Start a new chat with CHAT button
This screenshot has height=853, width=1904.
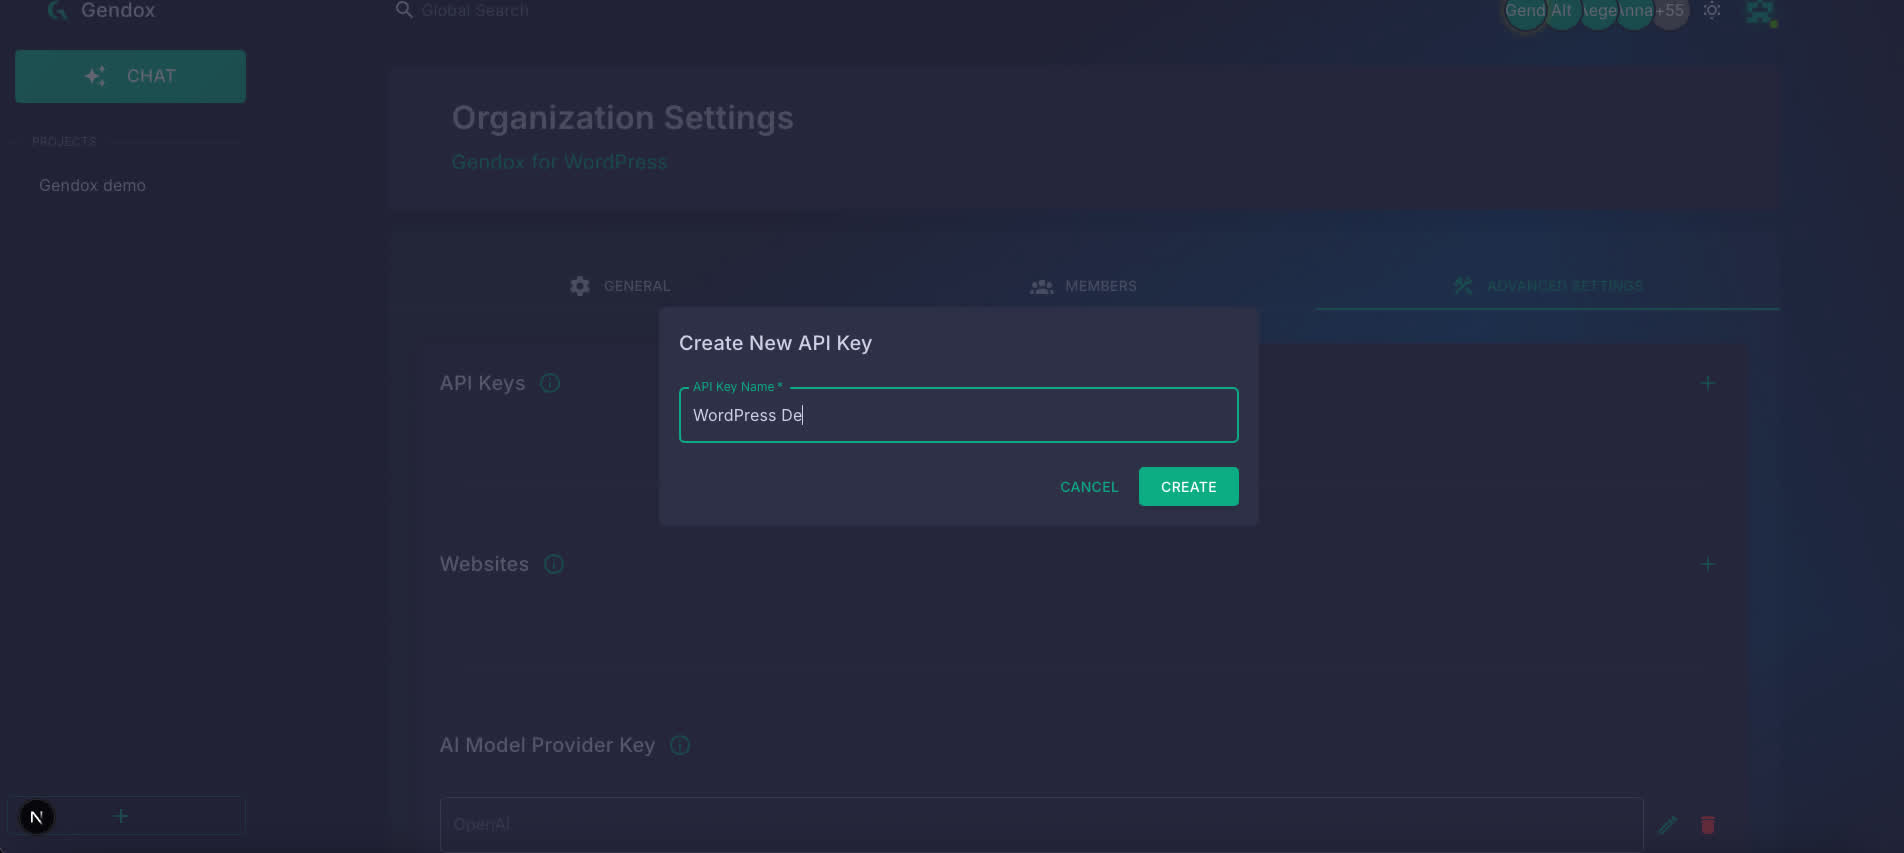point(130,76)
